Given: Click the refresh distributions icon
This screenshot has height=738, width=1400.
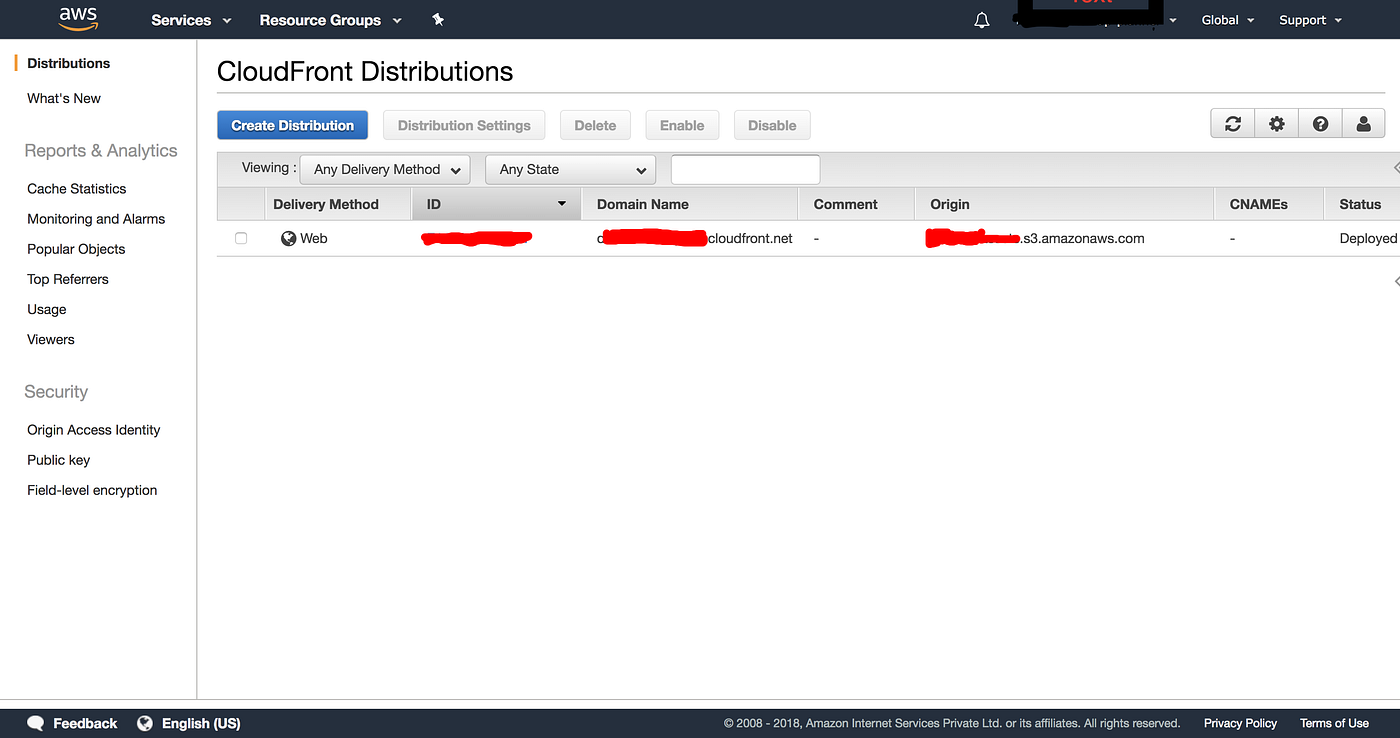Looking at the screenshot, I should (x=1232, y=123).
